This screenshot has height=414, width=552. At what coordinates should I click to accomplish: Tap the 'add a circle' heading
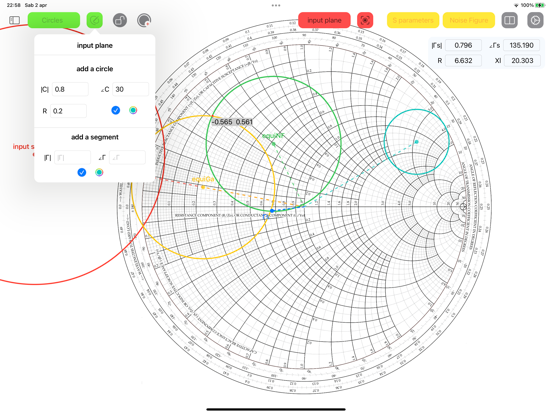[x=95, y=69]
